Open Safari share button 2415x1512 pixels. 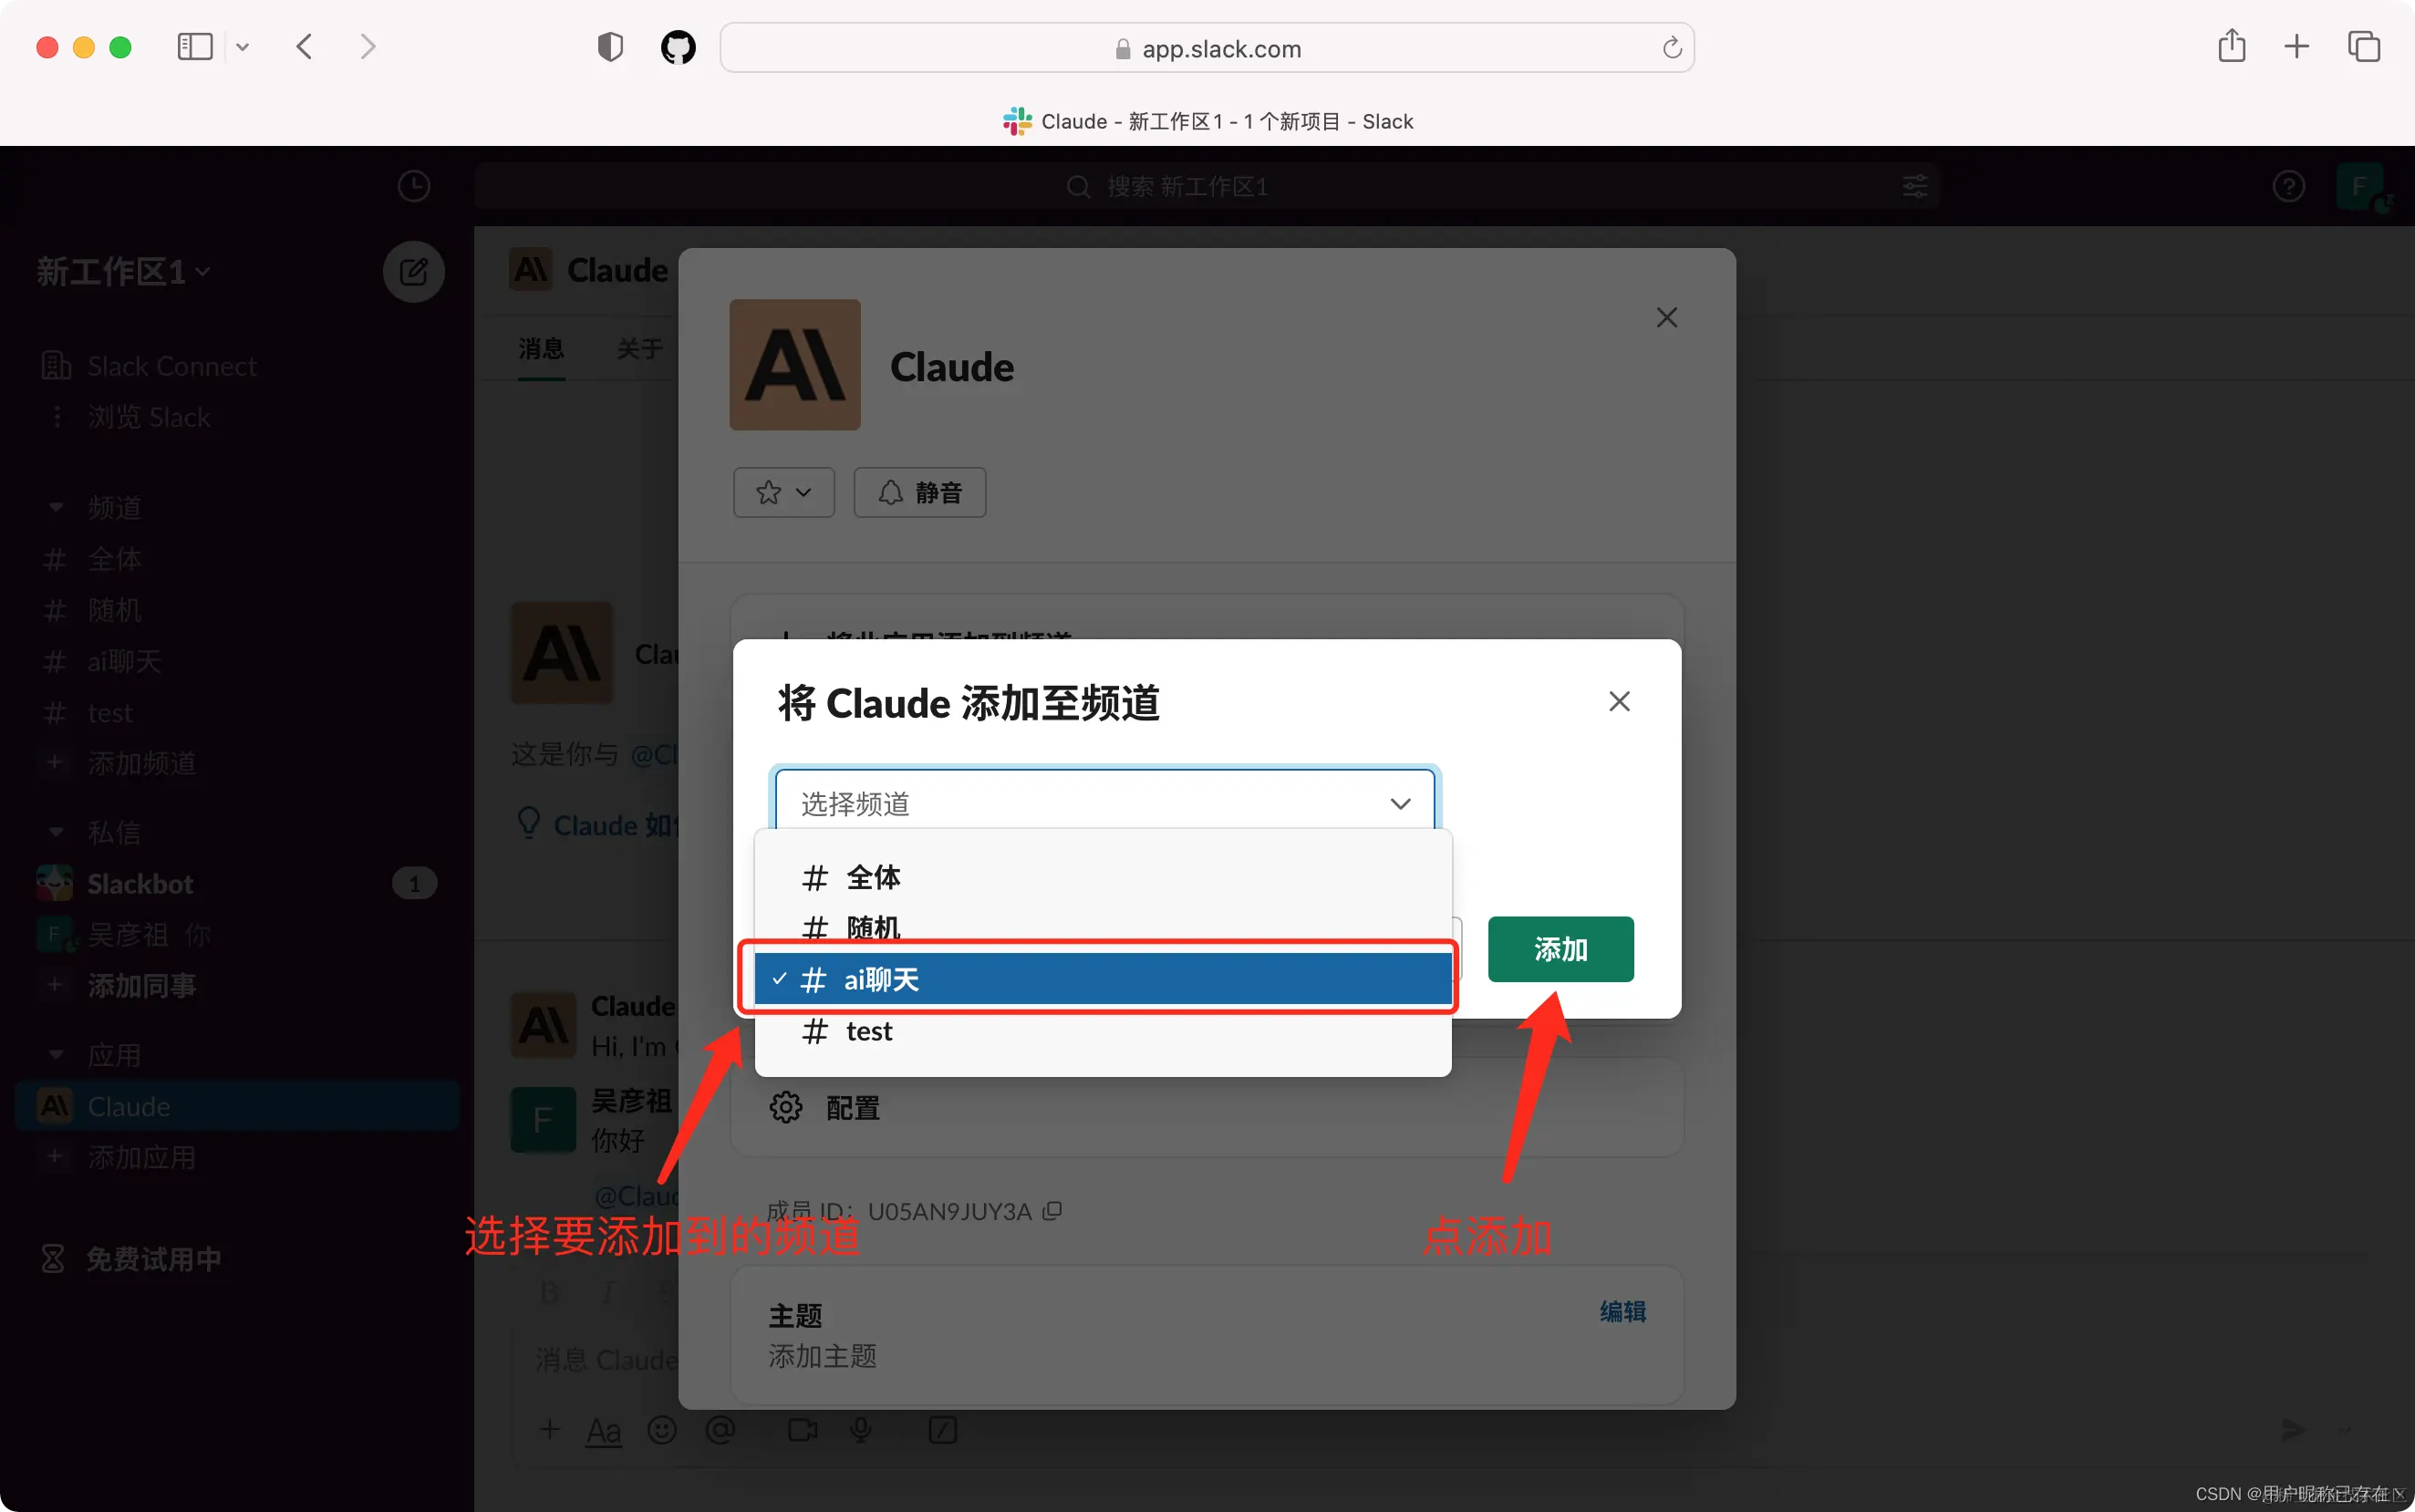click(2232, 46)
